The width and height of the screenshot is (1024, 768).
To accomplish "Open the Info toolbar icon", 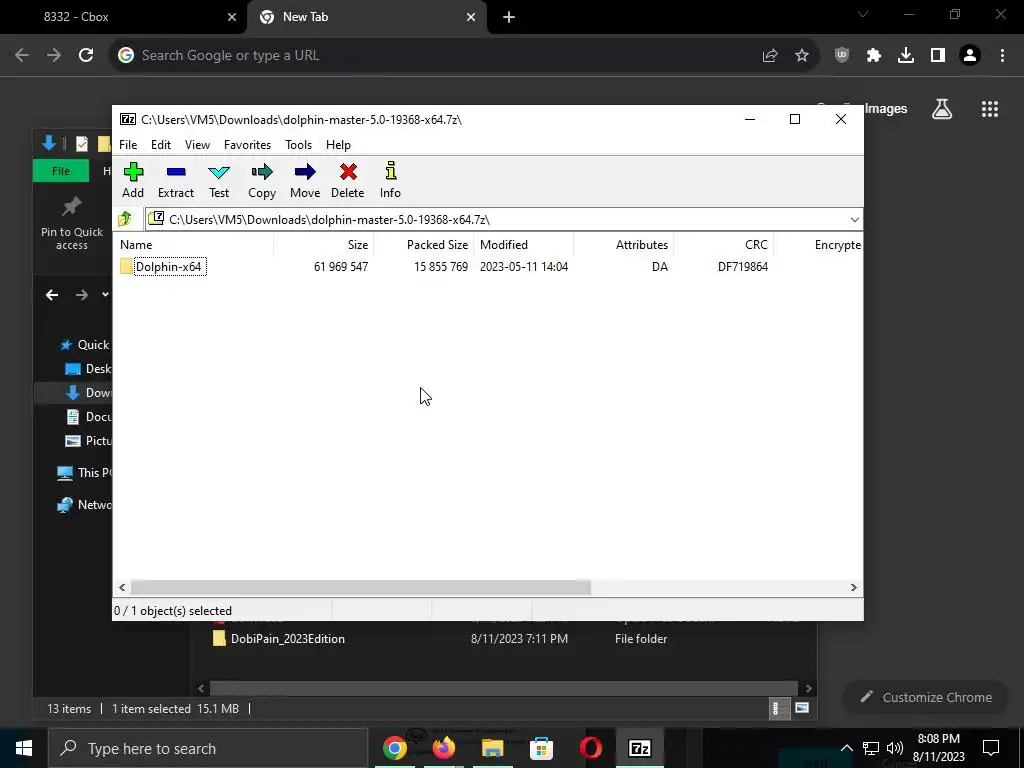I will (390, 180).
